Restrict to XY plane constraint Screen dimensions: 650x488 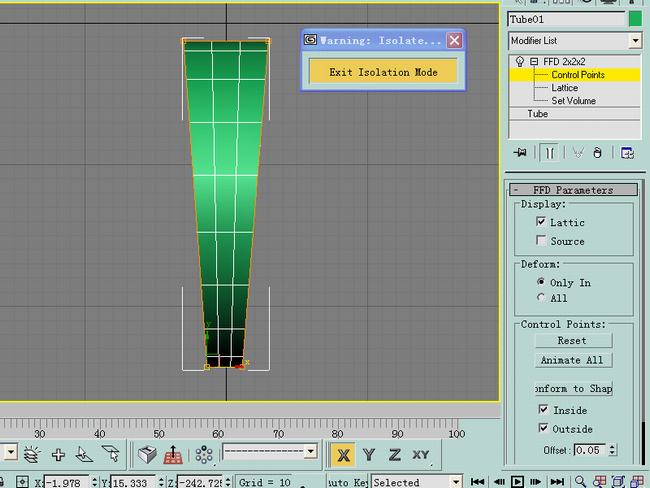(421, 455)
